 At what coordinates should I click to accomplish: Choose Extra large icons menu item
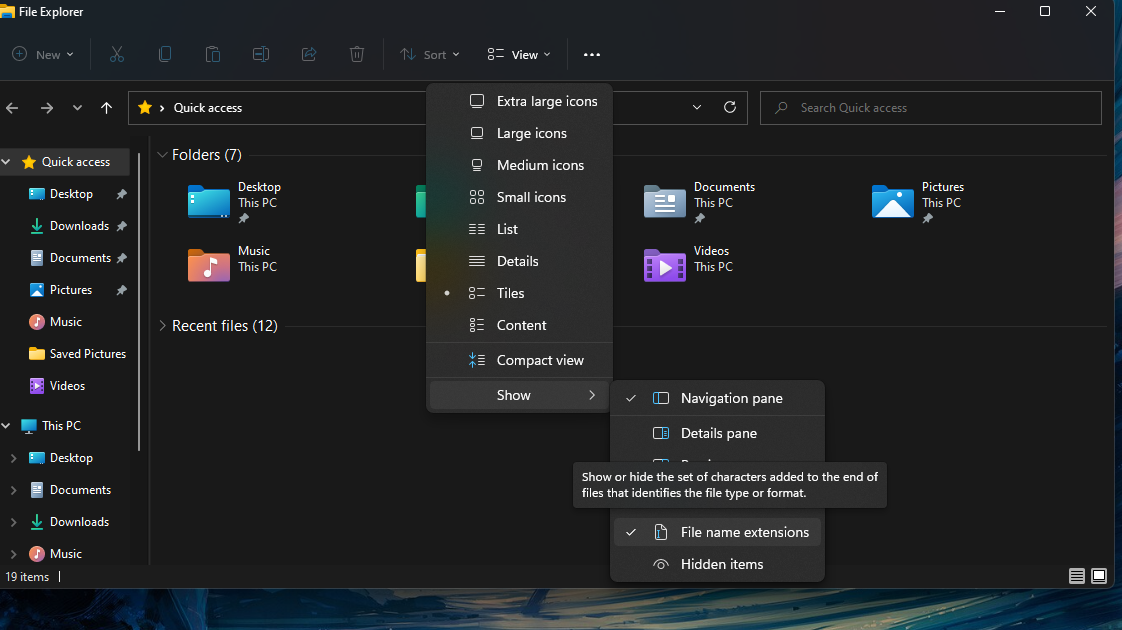pos(519,101)
